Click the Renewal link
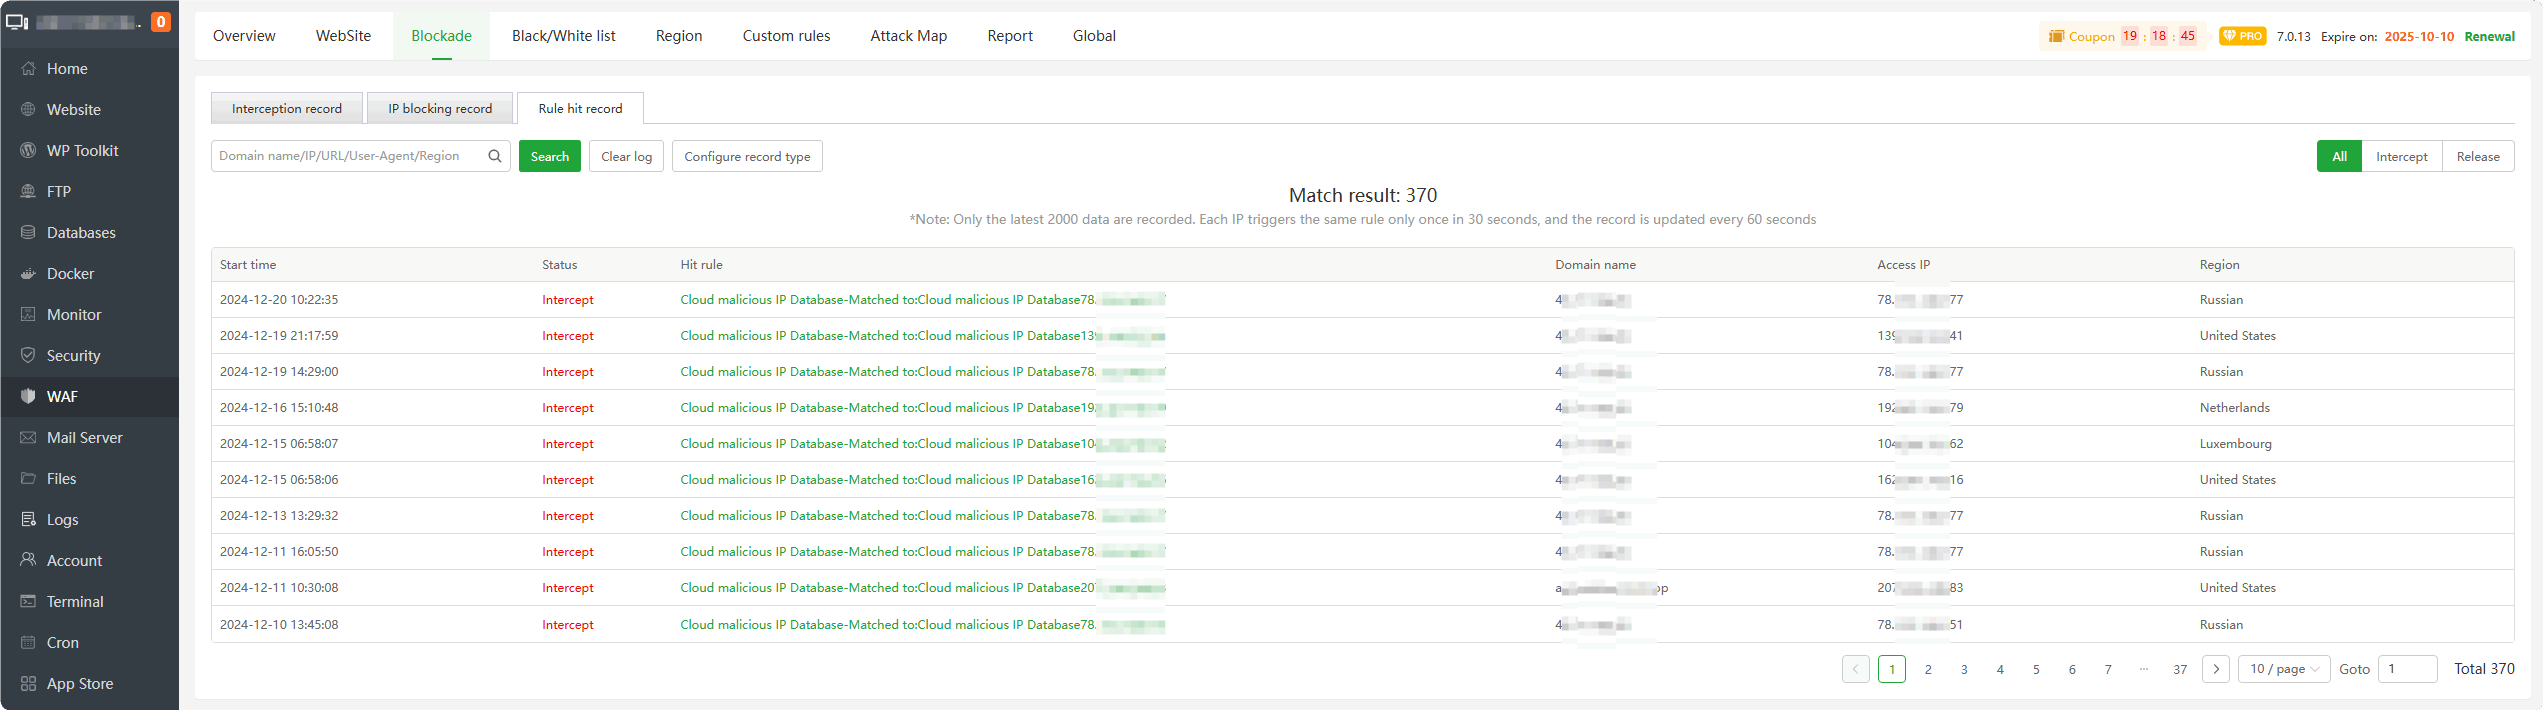This screenshot has height=710, width=2543. (2489, 36)
